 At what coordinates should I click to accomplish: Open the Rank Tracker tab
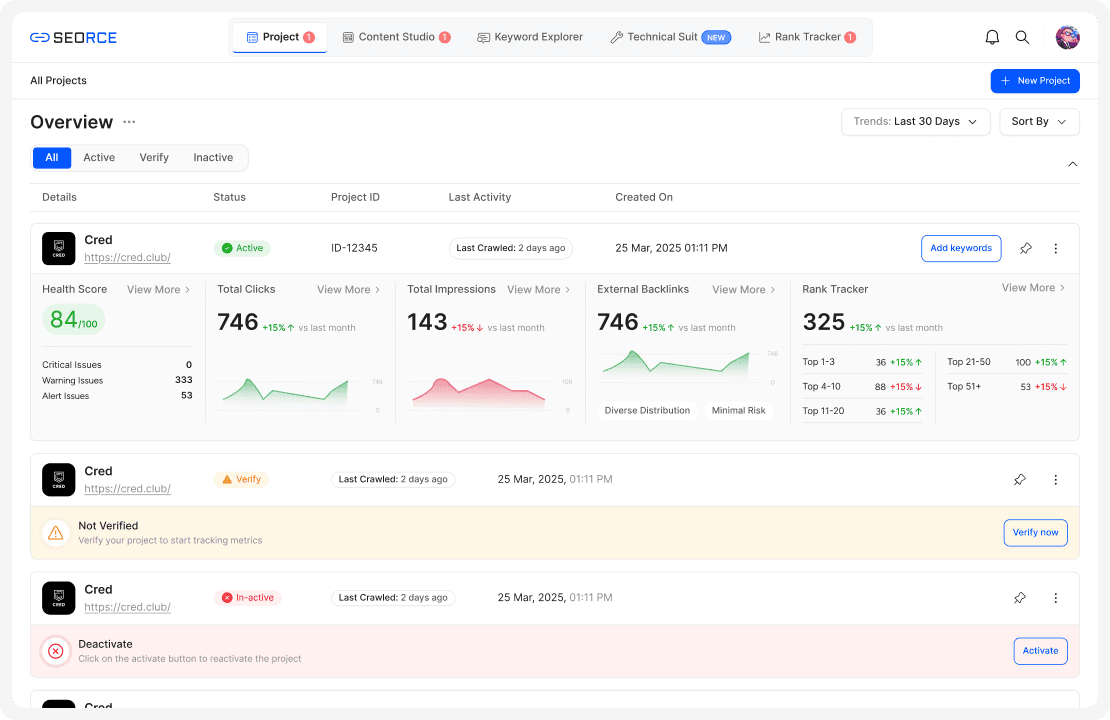click(x=808, y=36)
